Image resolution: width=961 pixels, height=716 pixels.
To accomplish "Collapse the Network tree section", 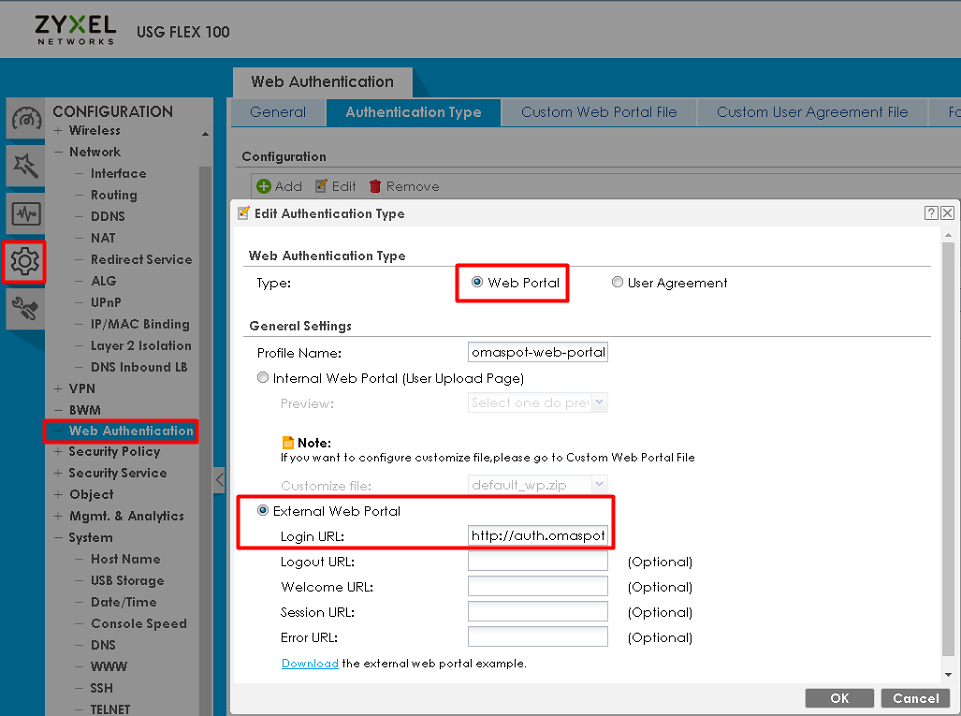I will (x=58, y=152).
